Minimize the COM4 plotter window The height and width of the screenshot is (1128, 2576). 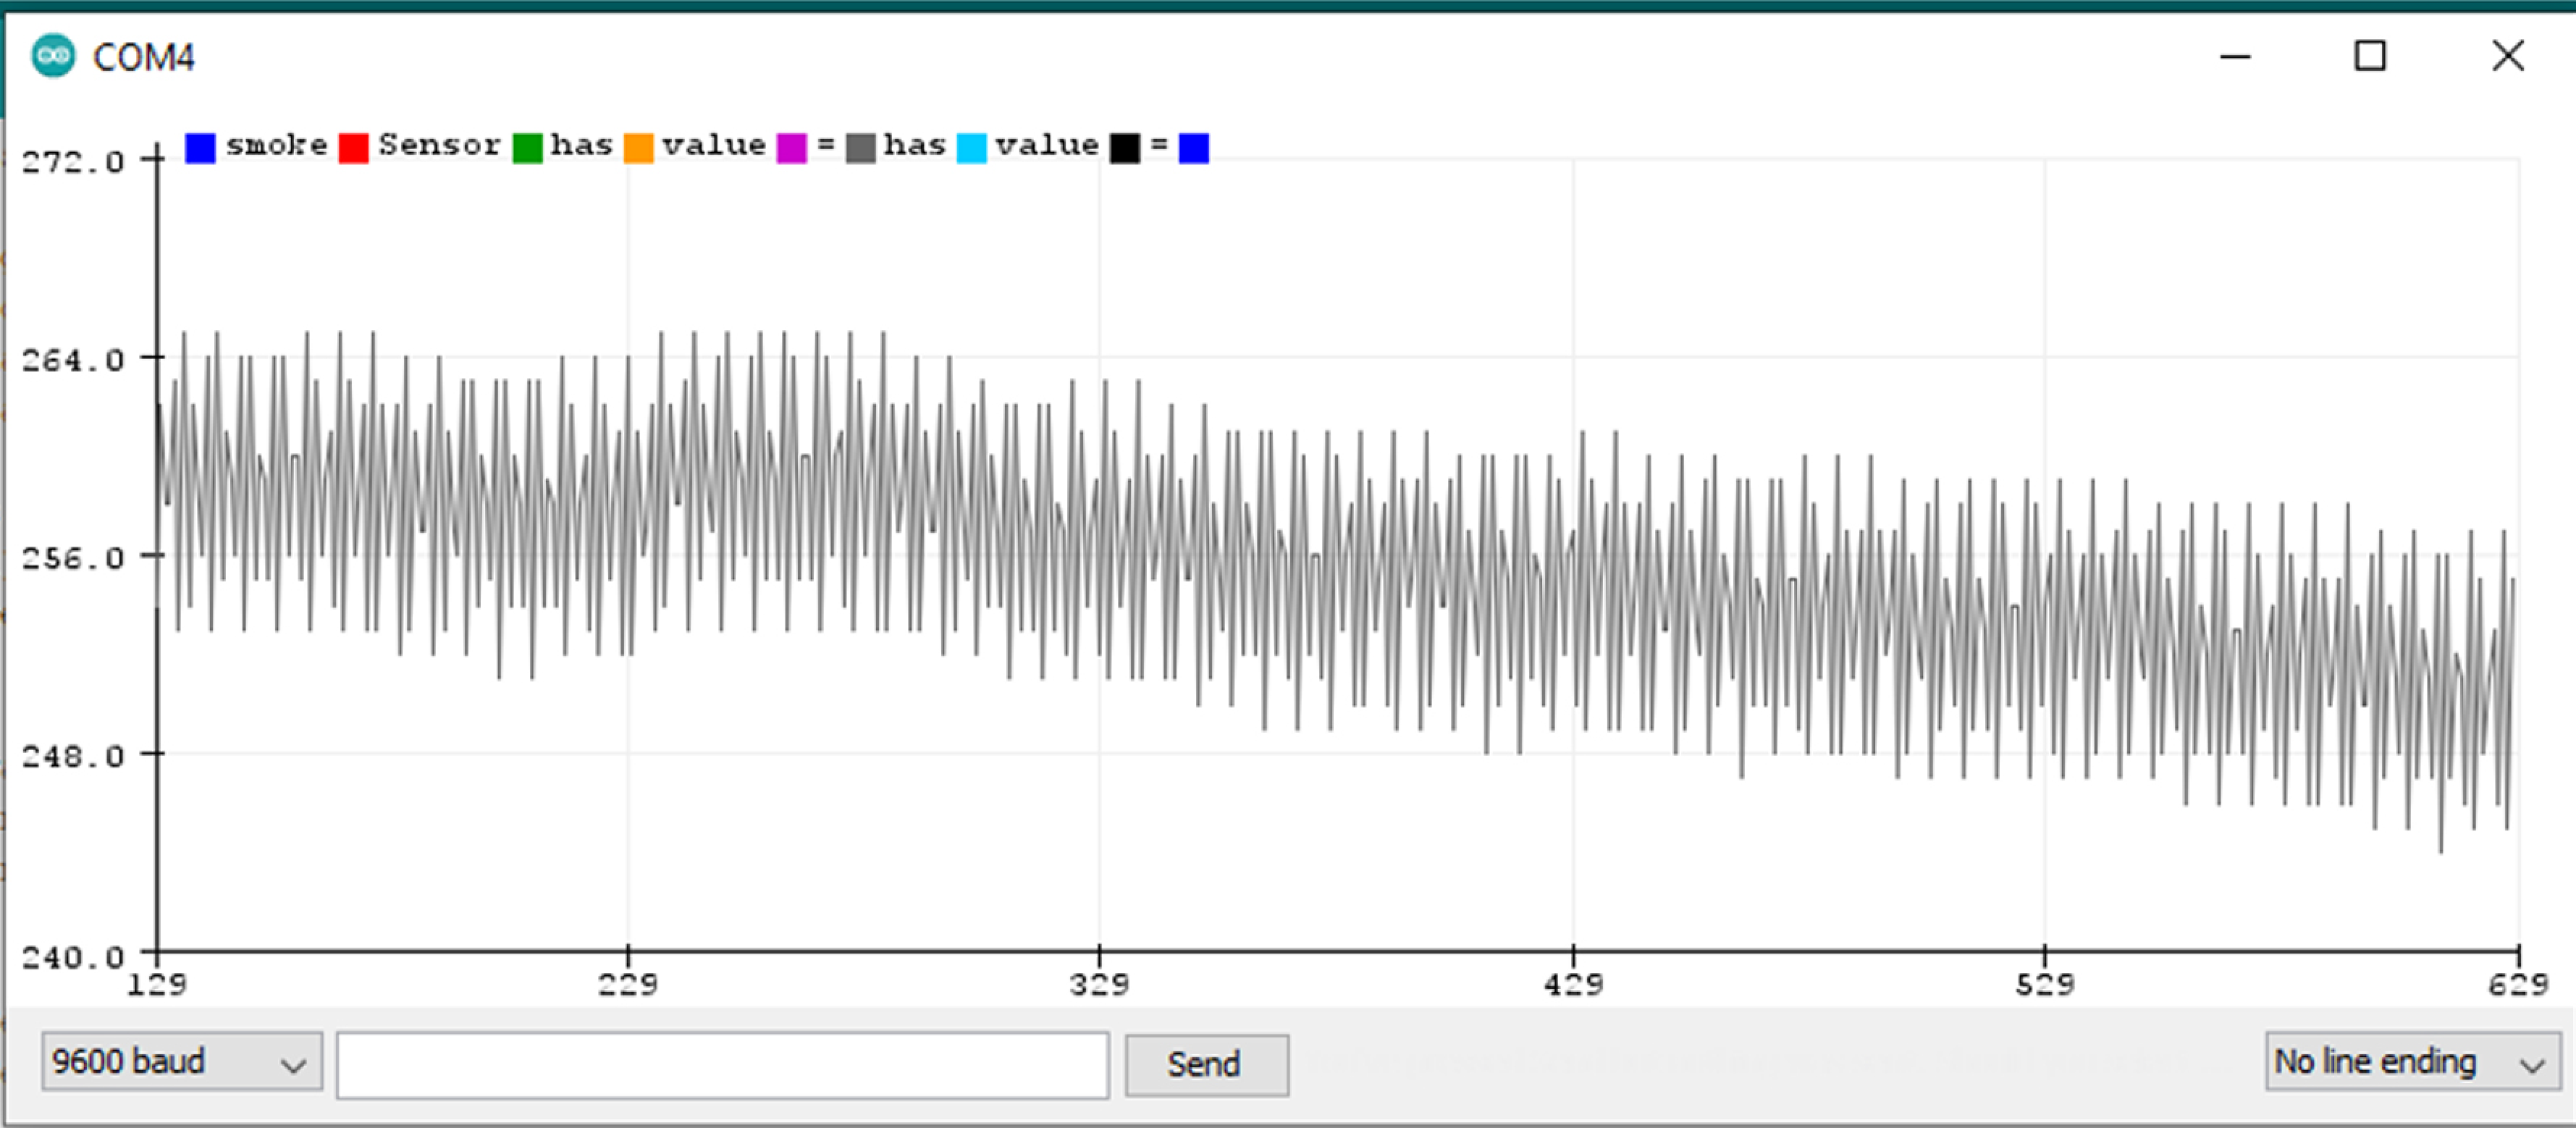[2235, 56]
